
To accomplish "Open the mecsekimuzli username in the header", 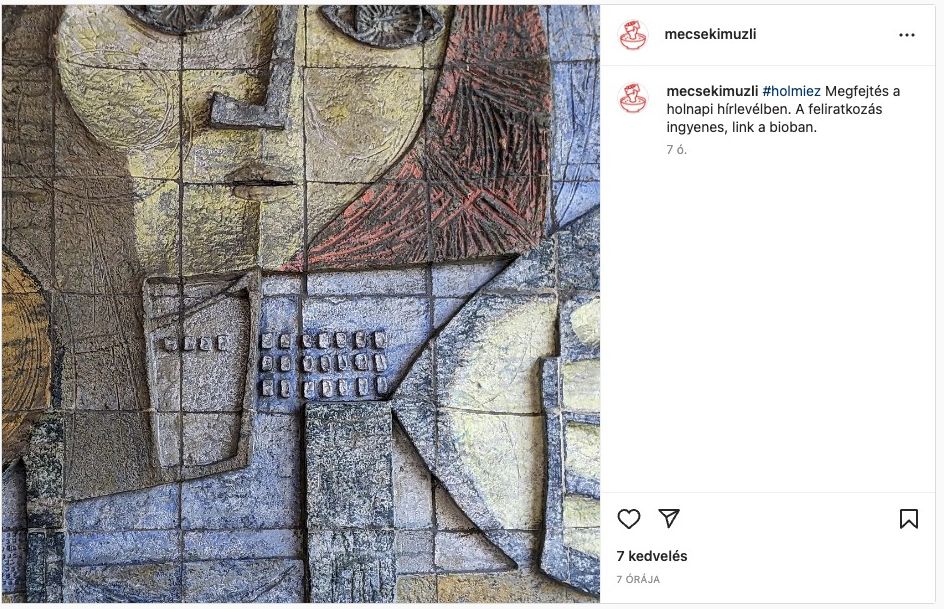I will click(x=710, y=34).
